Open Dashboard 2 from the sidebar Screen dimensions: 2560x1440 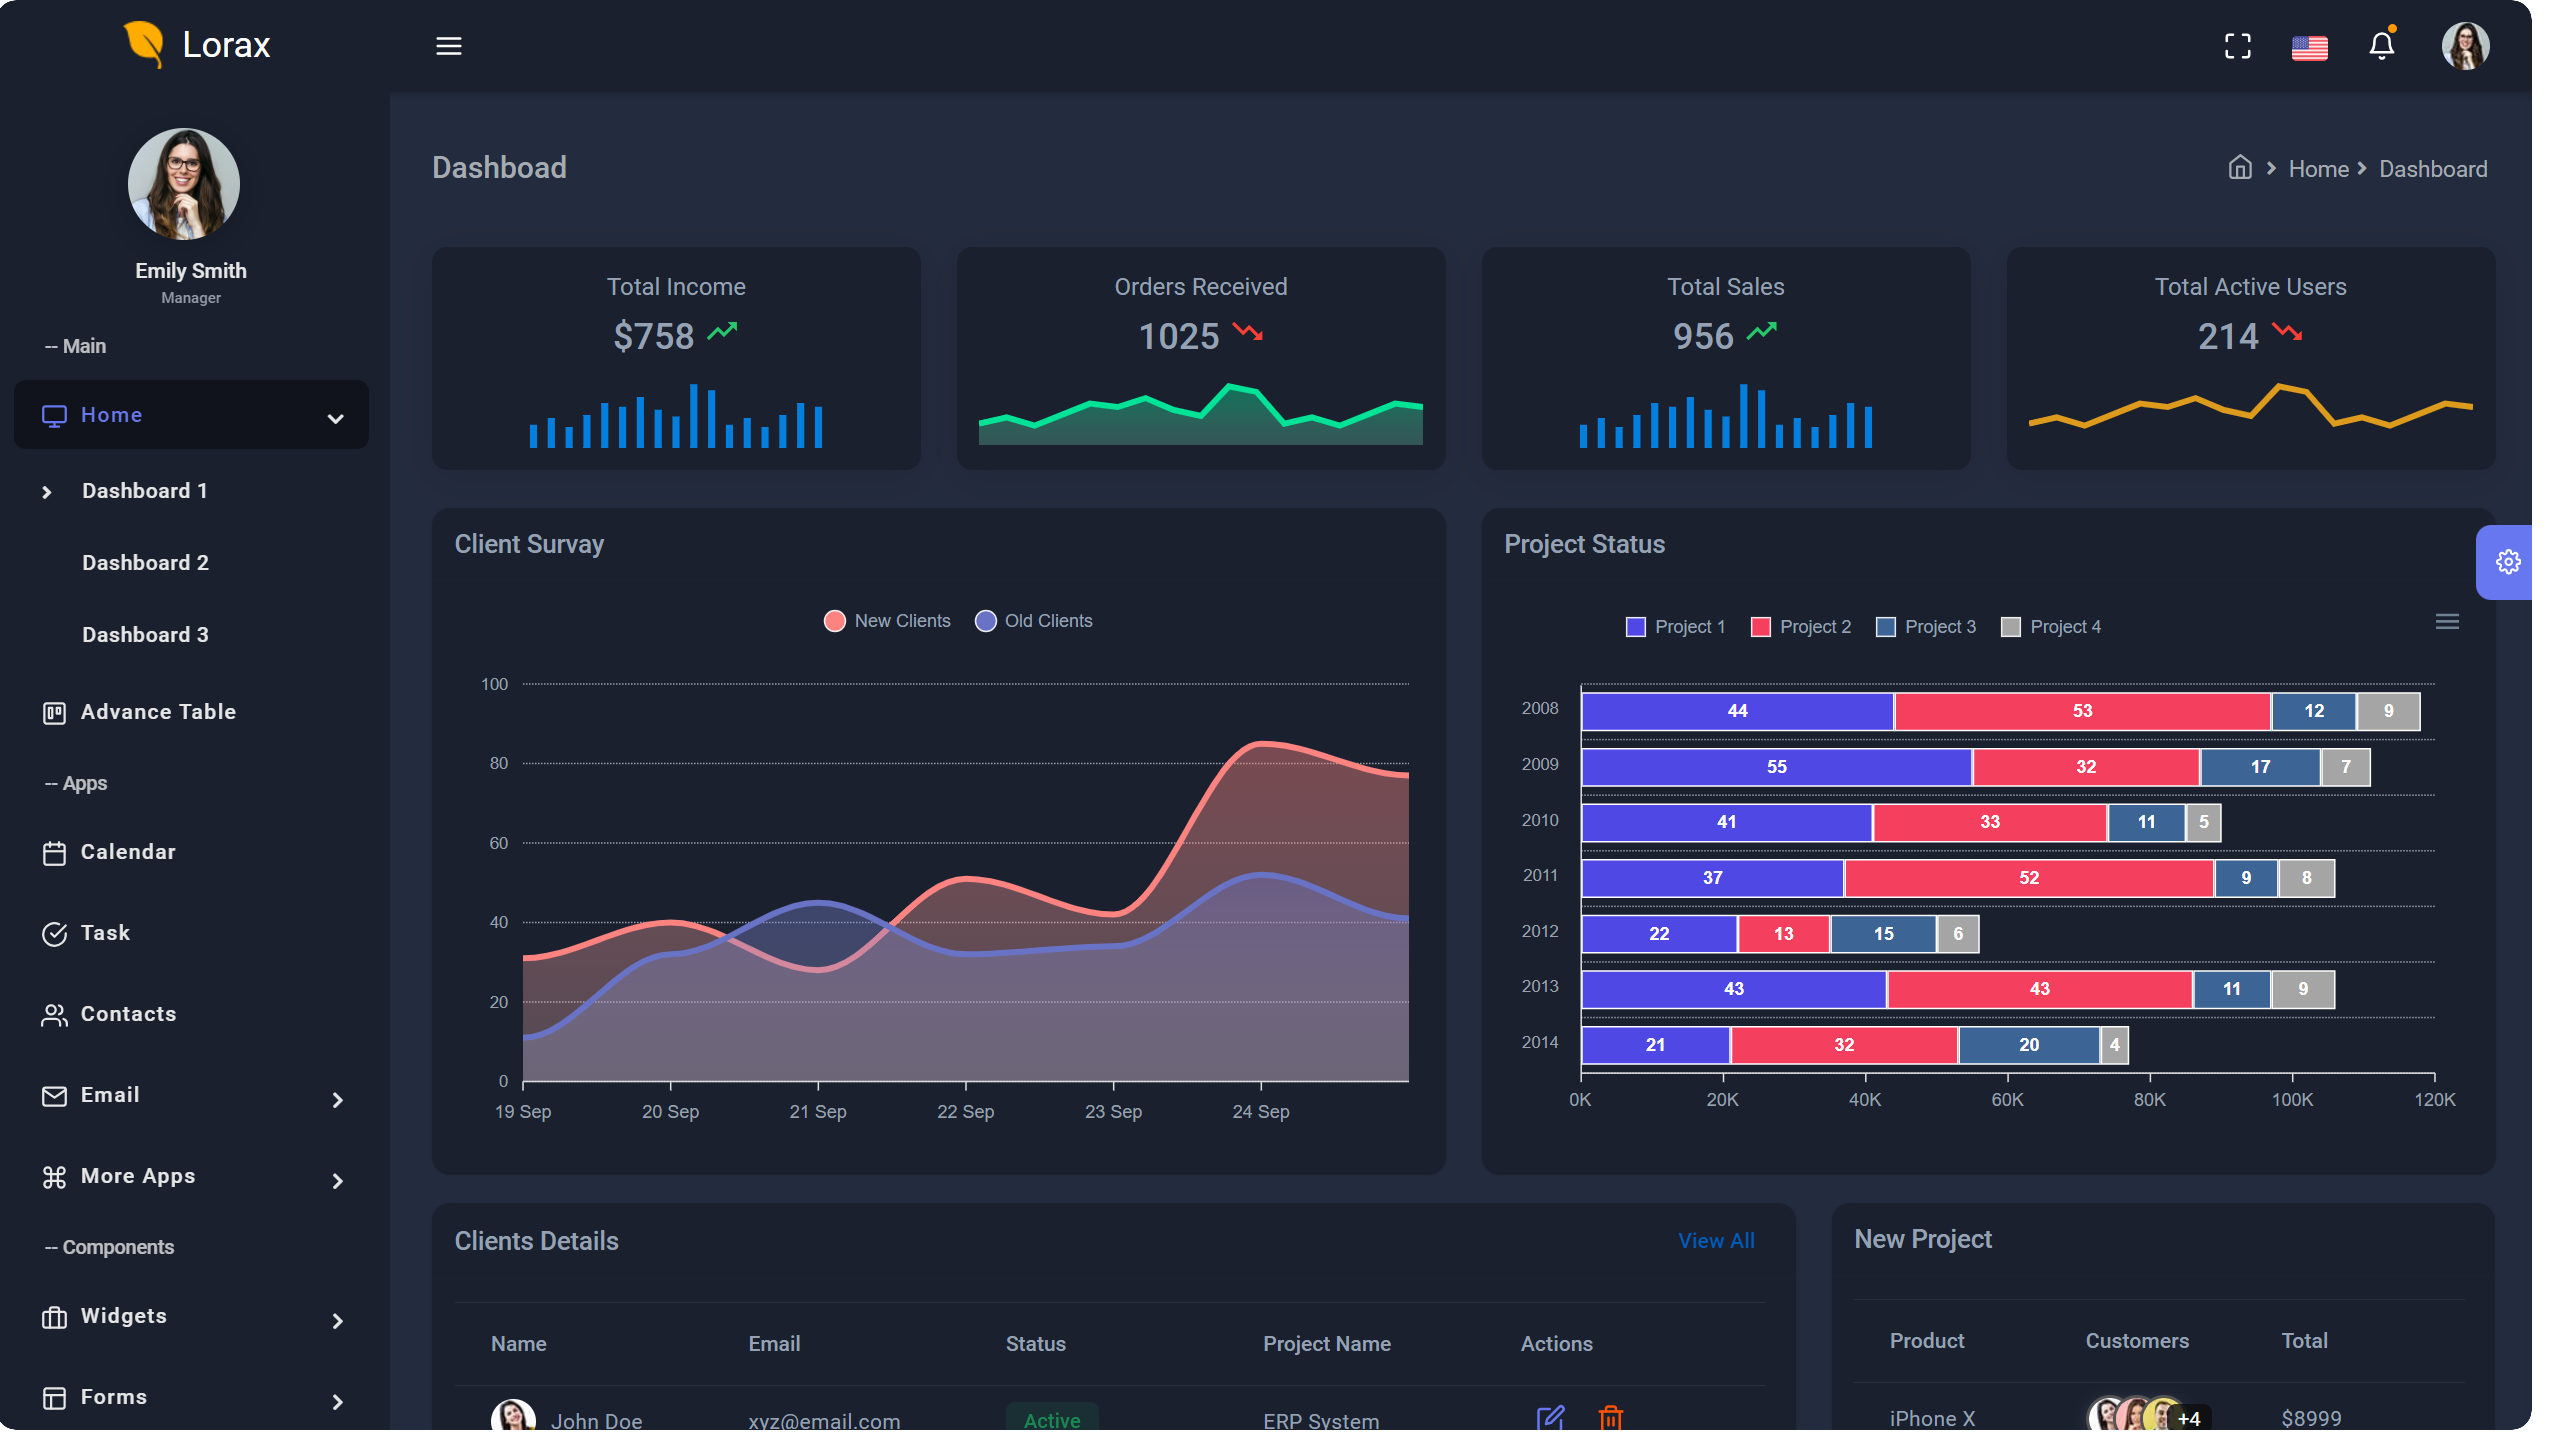[x=145, y=562]
